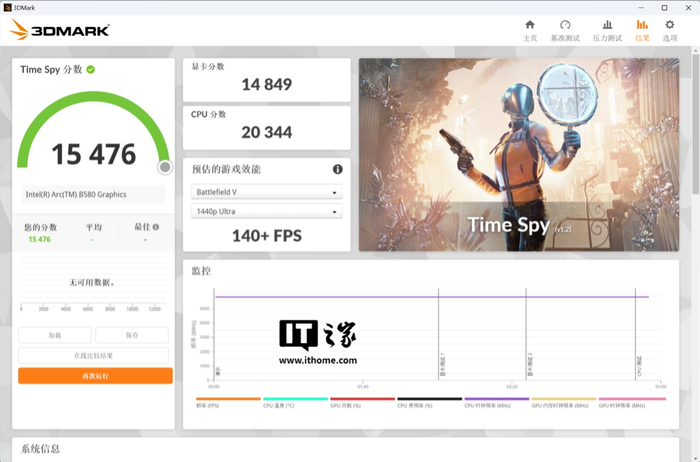The height and width of the screenshot is (462, 700).
Task: Open the 1440p Ultra resolution dropdown
Action: [267, 211]
